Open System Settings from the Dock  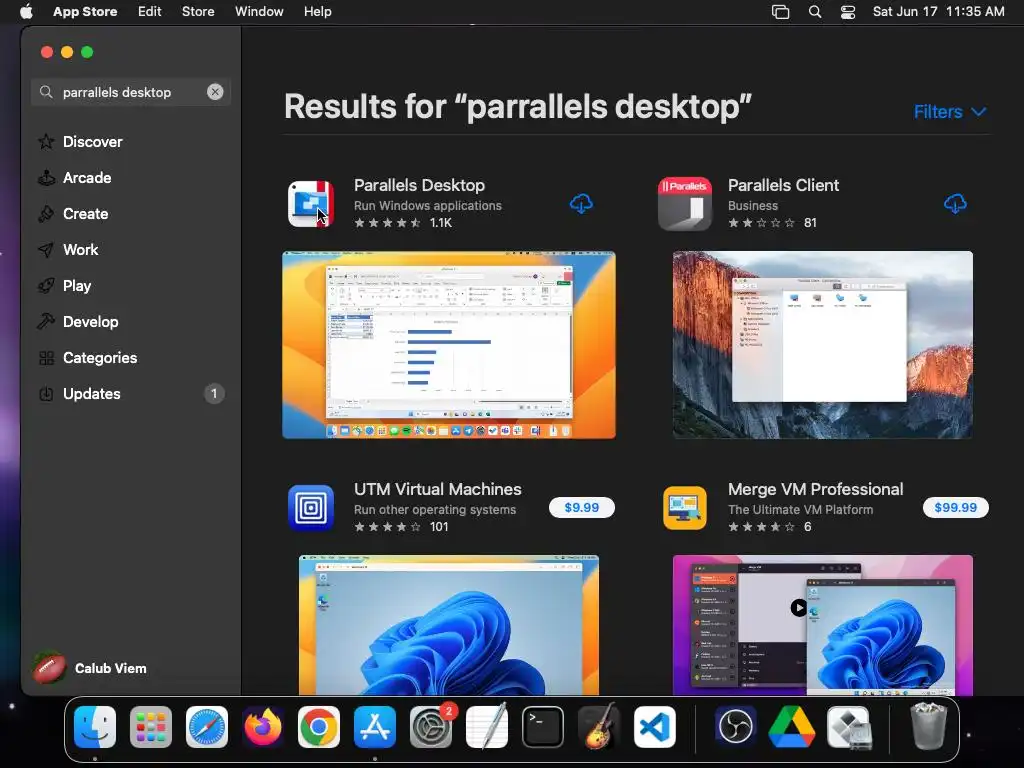(x=431, y=727)
